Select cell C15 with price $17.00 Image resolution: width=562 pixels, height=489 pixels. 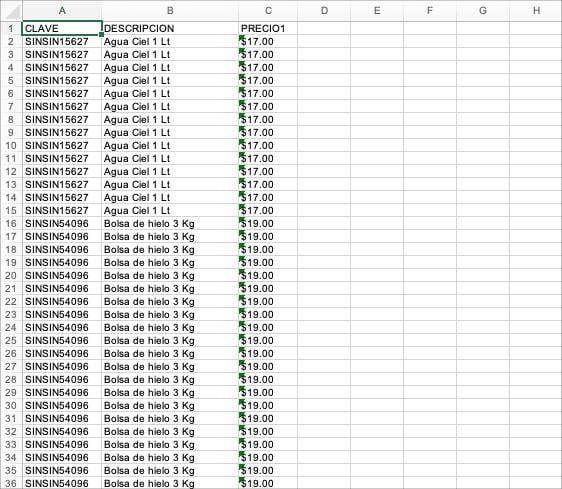point(268,210)
